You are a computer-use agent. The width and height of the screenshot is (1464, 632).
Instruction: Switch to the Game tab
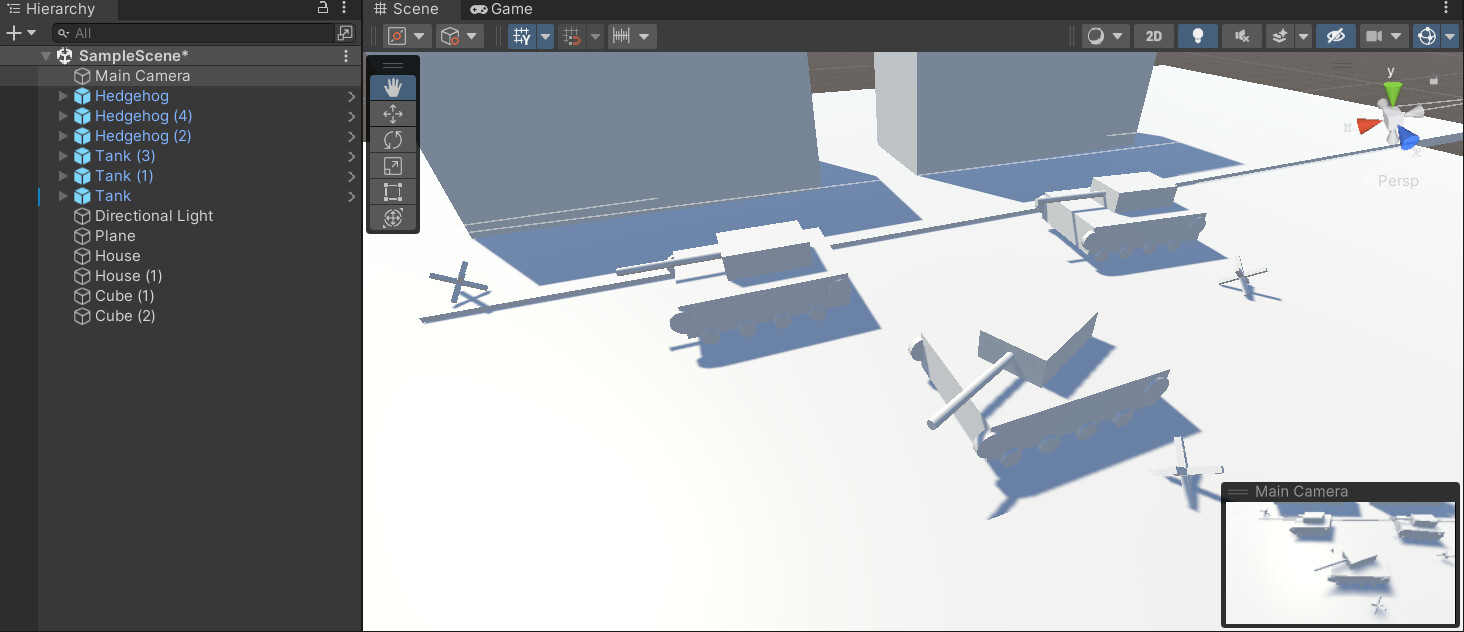tap(500, 9)
